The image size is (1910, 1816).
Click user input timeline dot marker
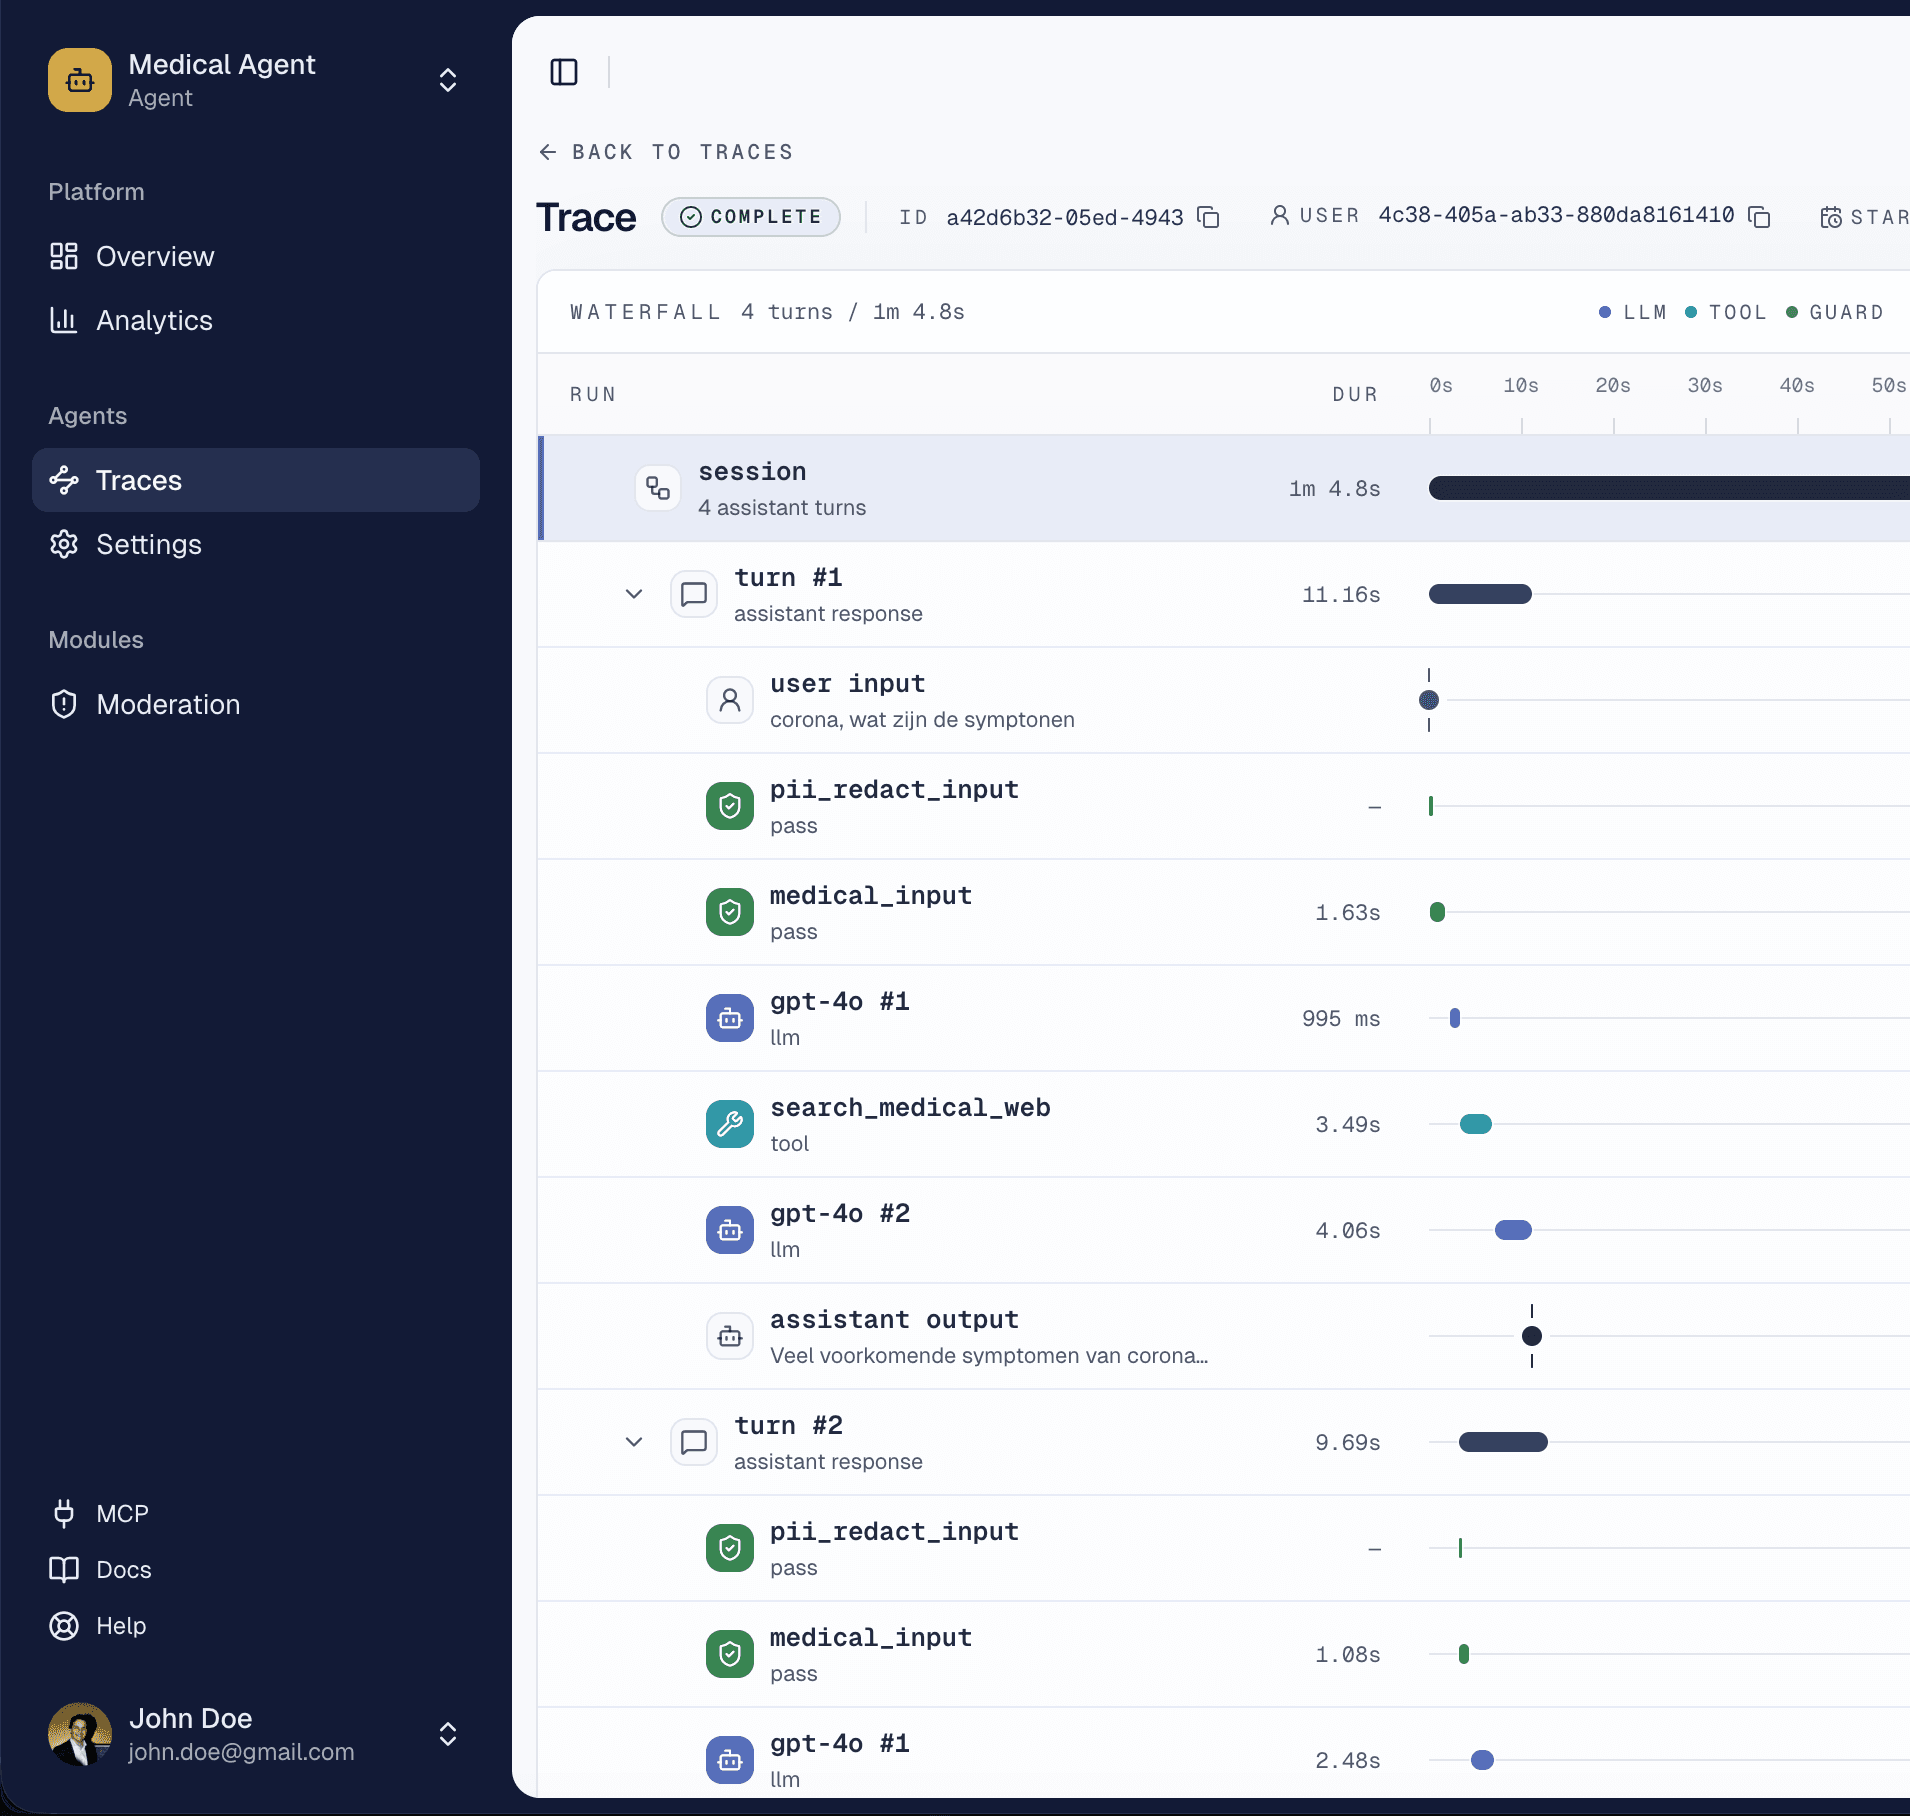[1429, 700]
